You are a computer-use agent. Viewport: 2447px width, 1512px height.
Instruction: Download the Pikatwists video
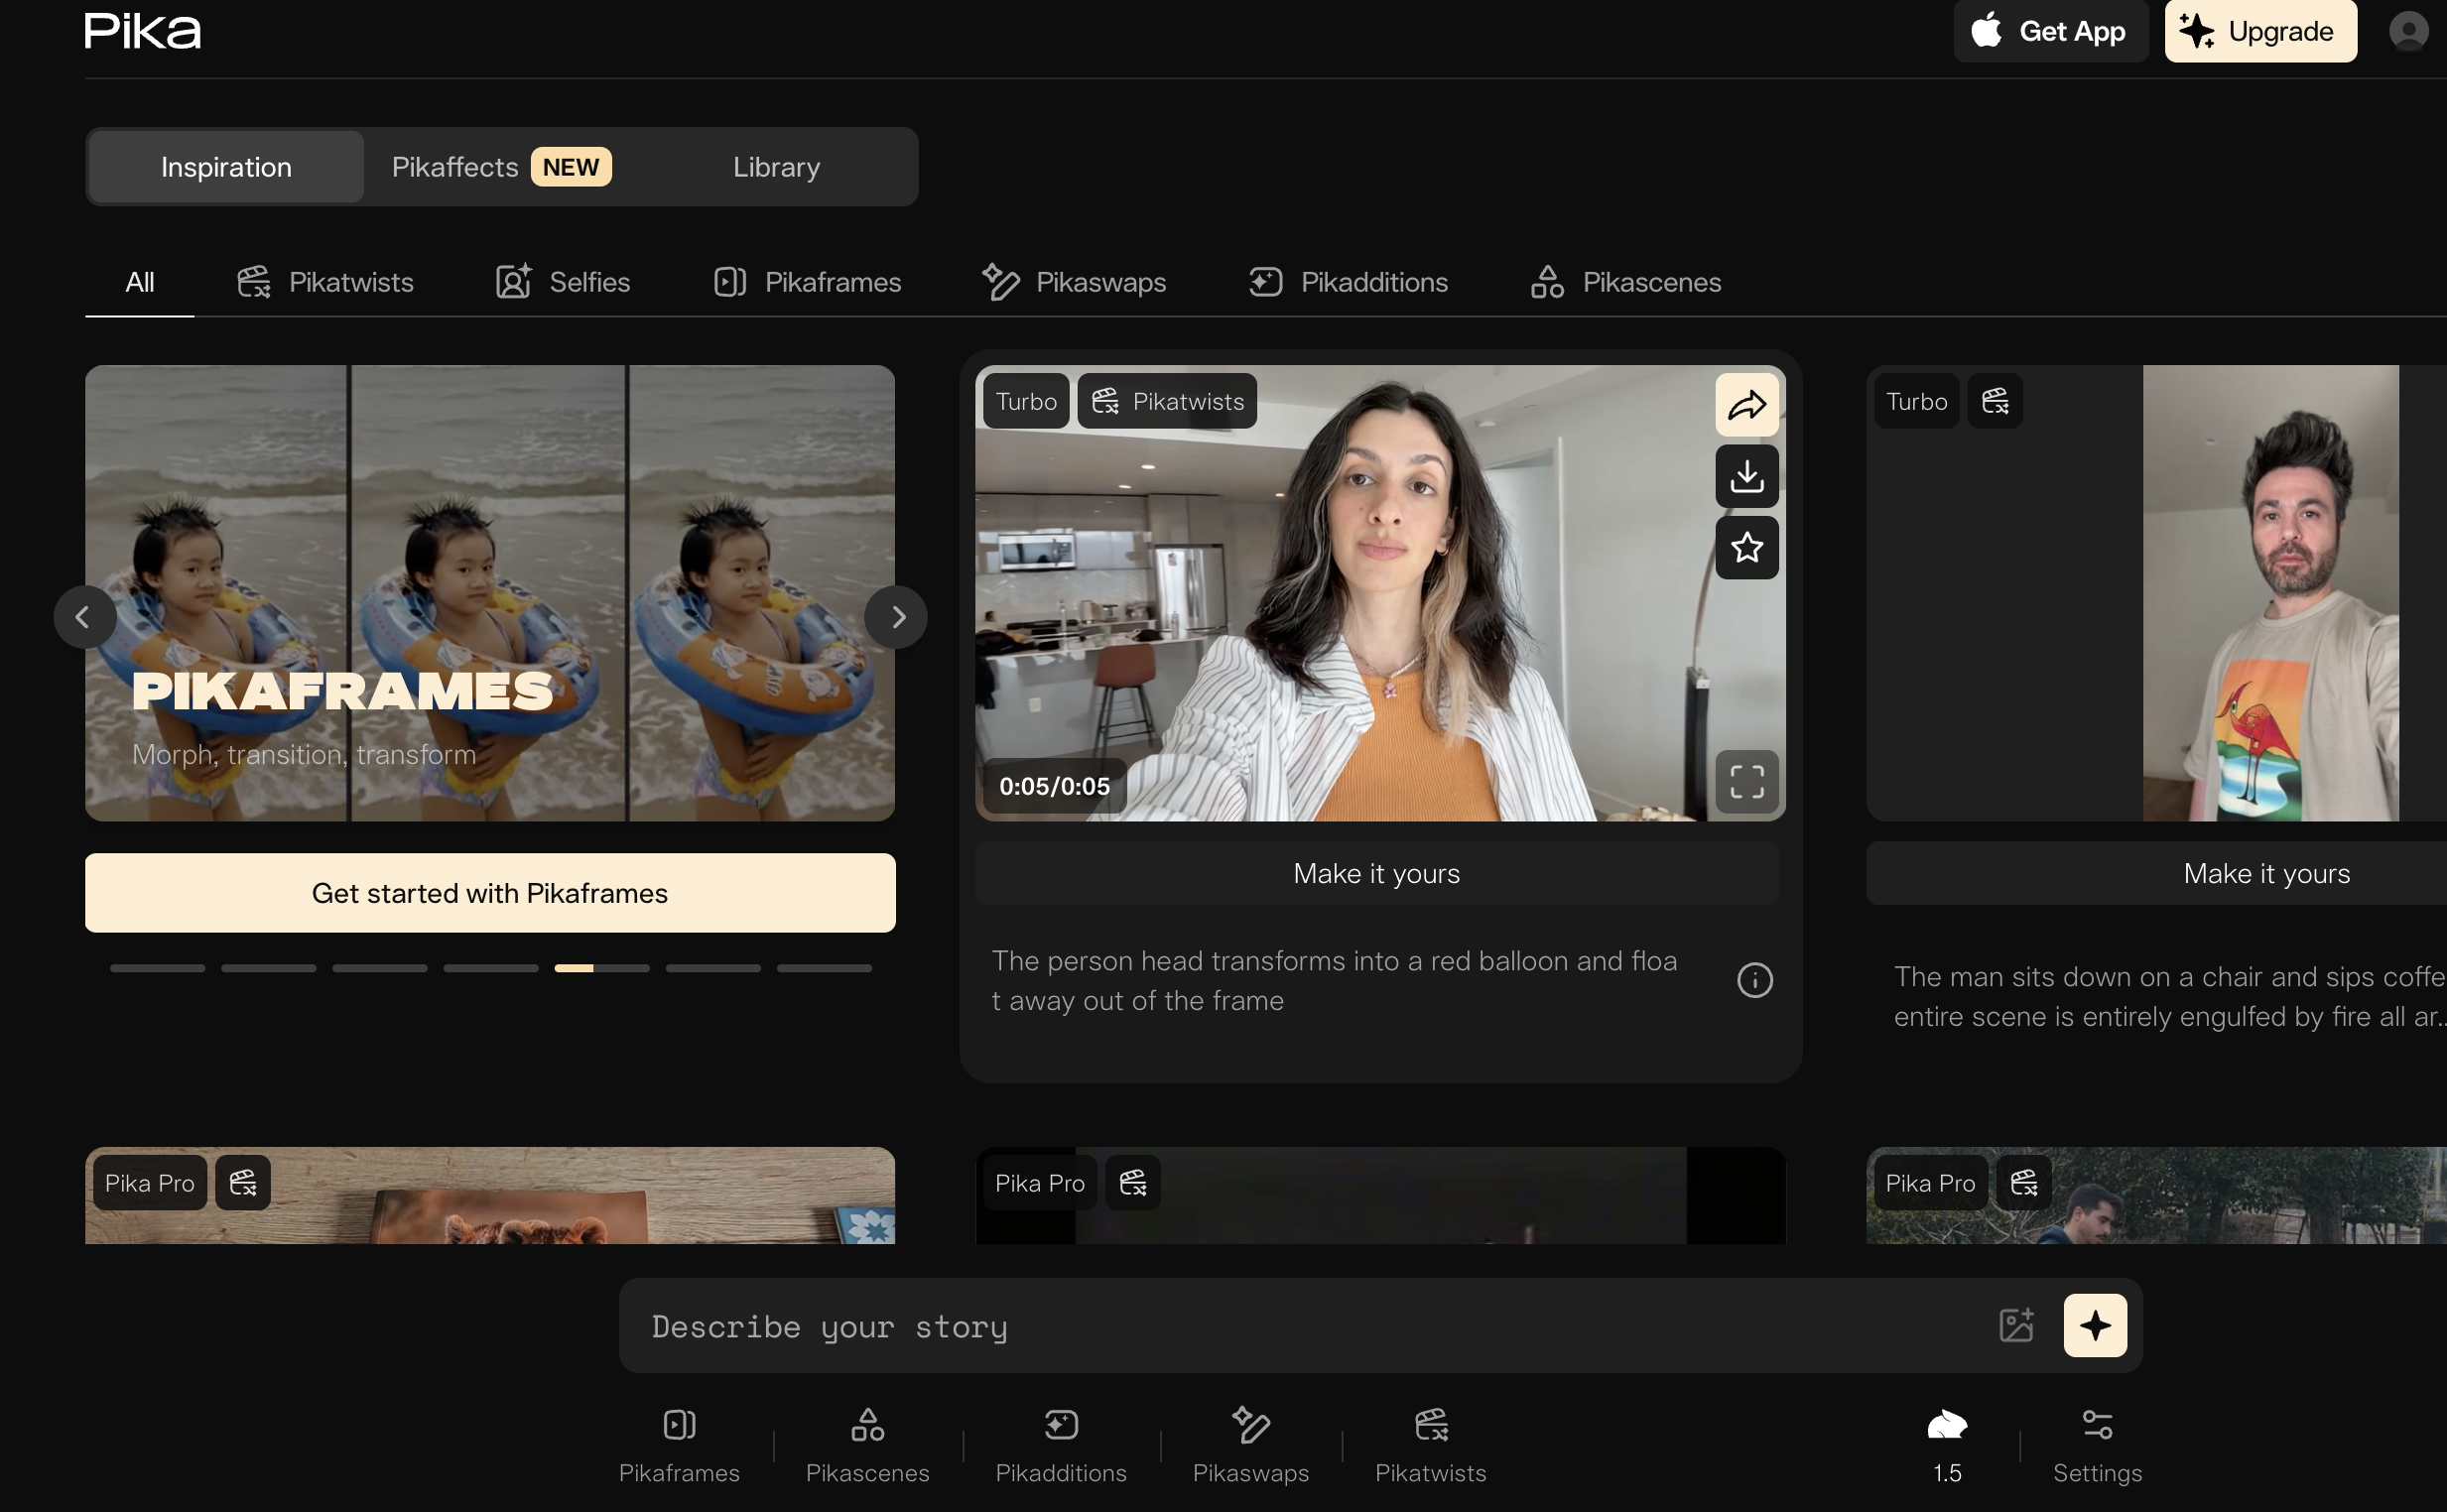pos(1746,477)
